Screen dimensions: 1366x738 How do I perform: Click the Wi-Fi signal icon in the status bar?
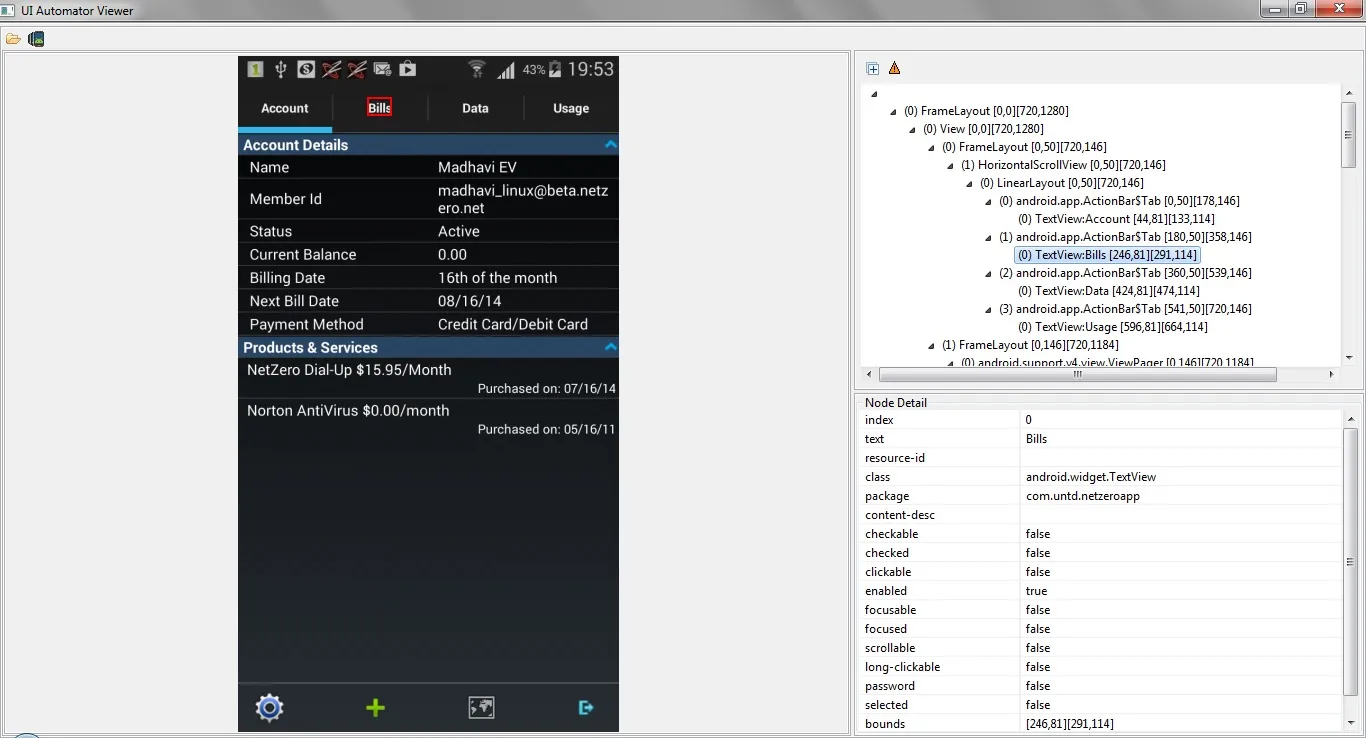477,69
